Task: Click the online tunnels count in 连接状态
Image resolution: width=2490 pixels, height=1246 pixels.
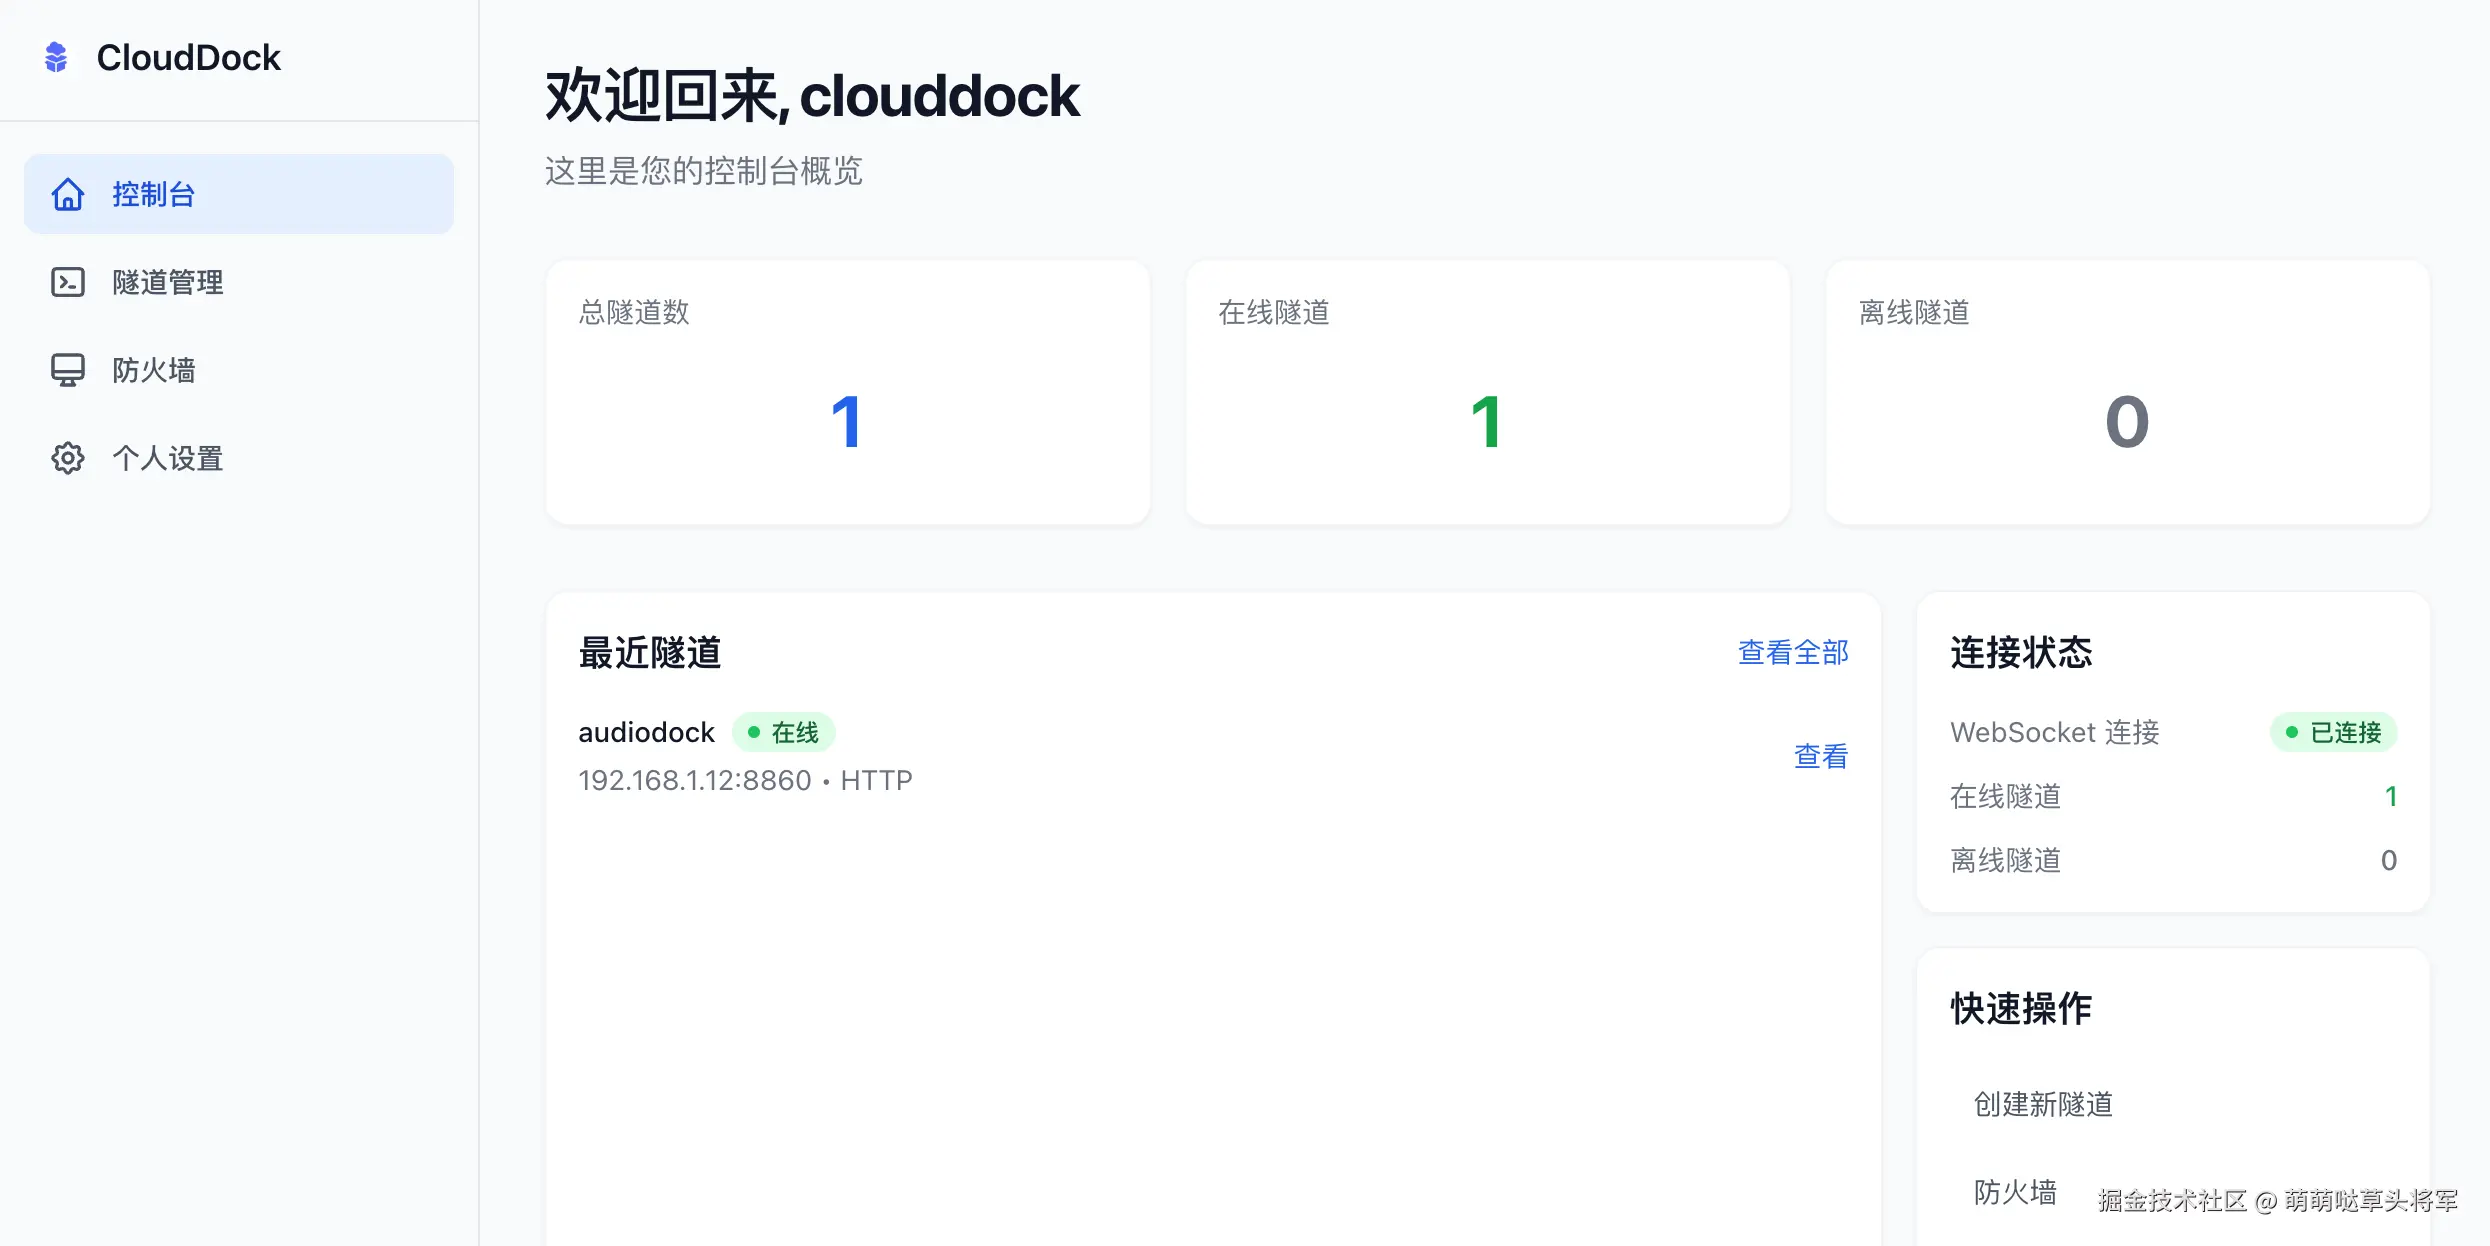Action: [x=2392, y=796]
